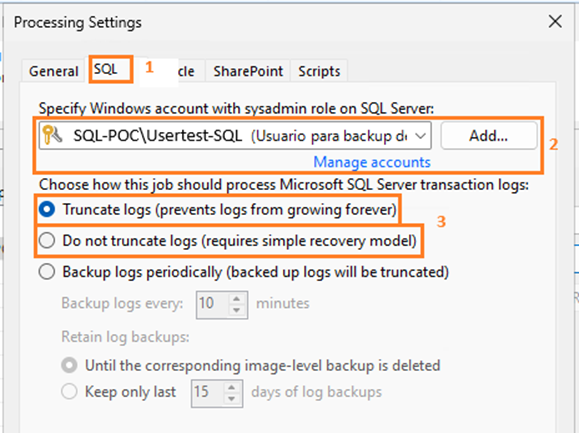Switch to the General tab
579x433 pixels.
point(54,71)
